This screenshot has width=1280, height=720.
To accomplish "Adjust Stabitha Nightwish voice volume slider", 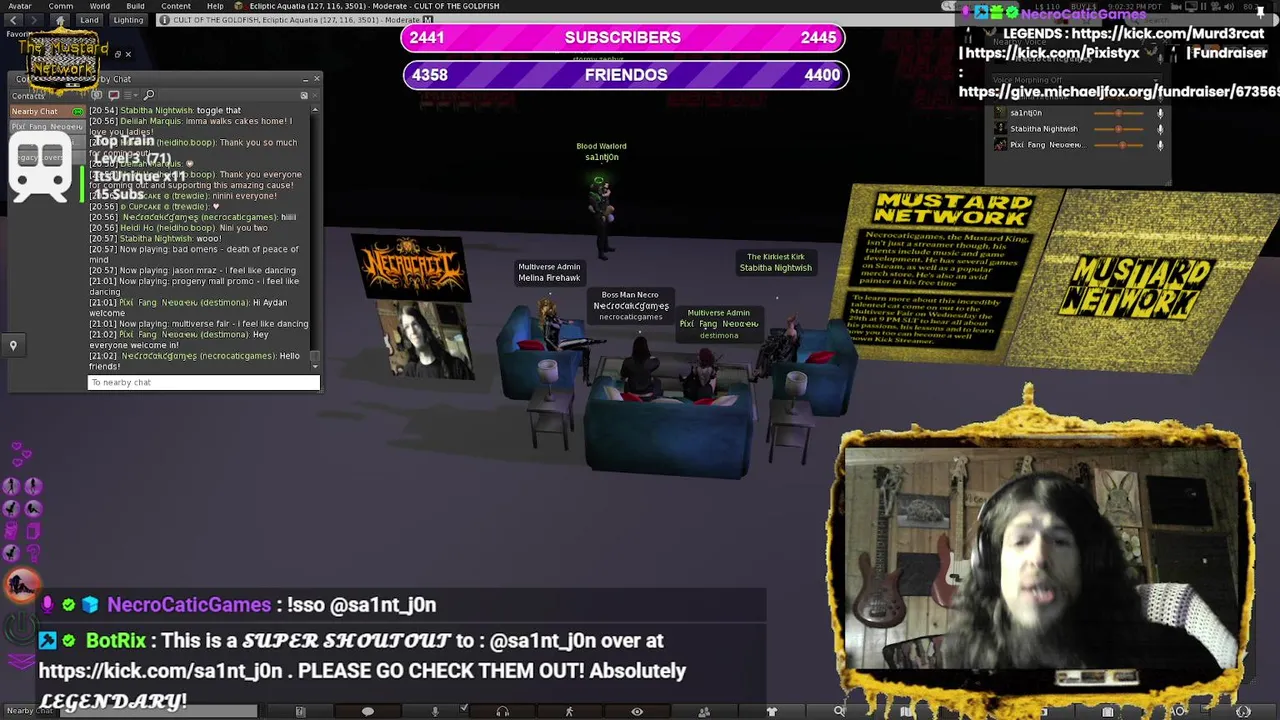I will (x=1118, y=129).
